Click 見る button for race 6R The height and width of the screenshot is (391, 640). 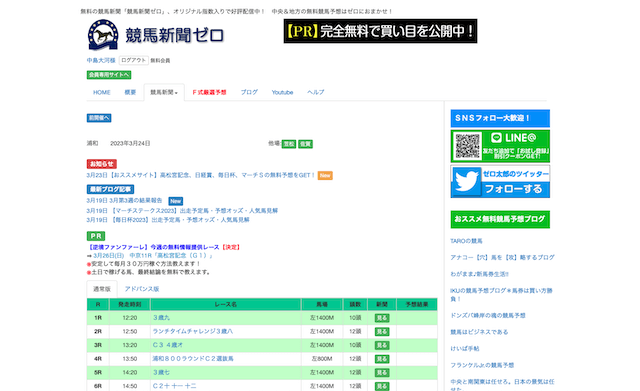click(382, 386)
